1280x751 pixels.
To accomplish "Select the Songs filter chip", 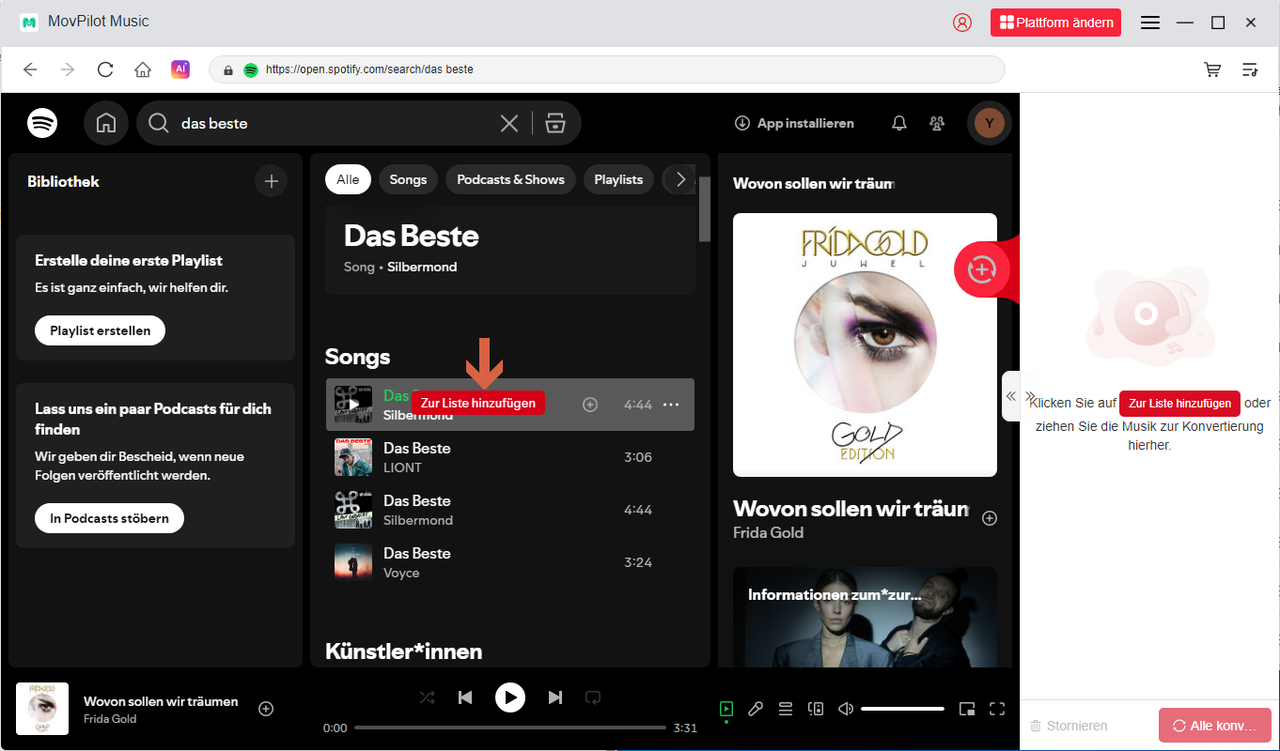I will tap(408, 179).
